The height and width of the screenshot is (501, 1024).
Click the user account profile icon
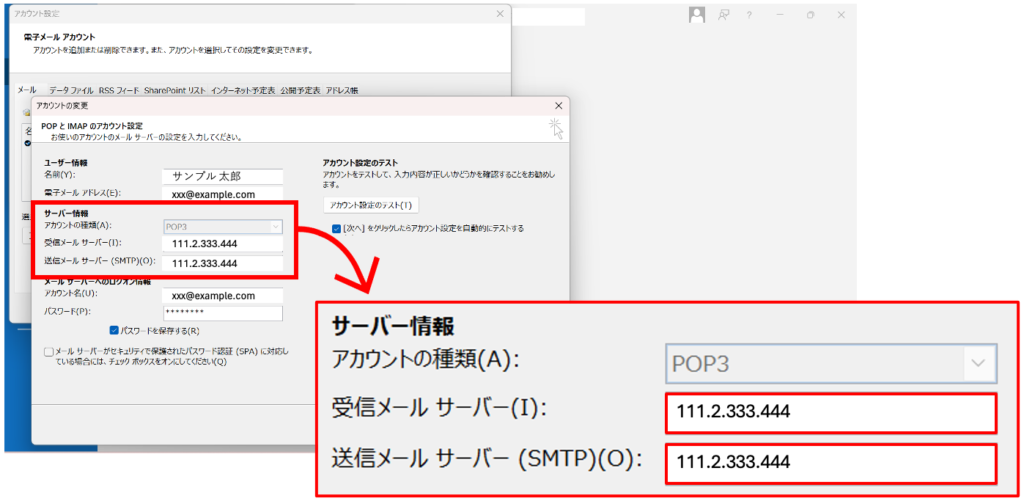tap(697, 15)
